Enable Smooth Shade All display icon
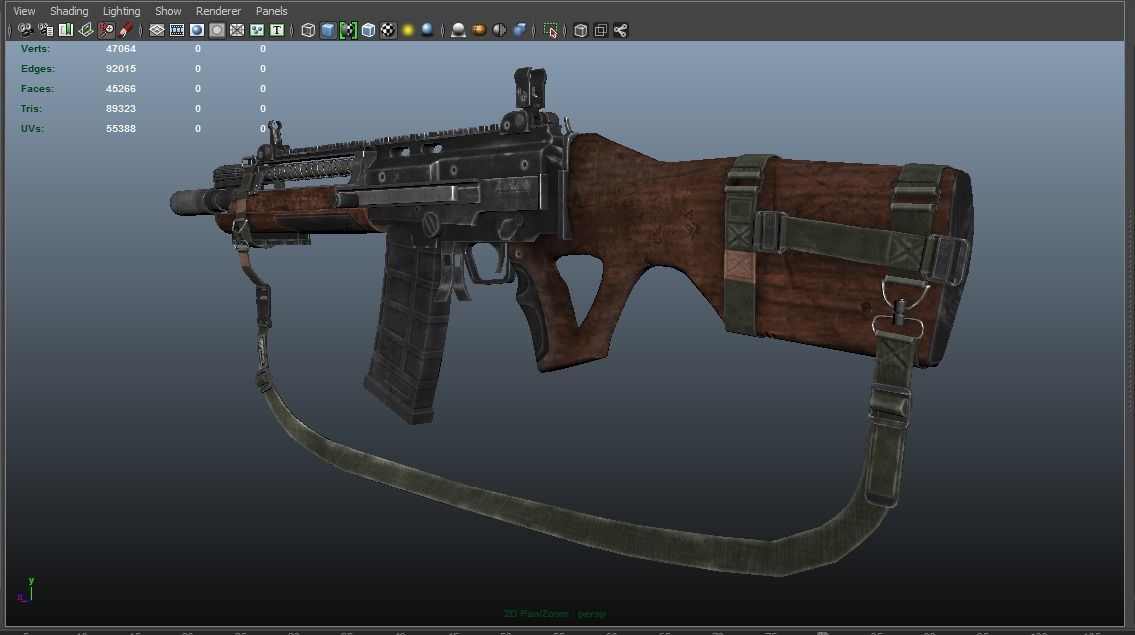 [327, 30]
